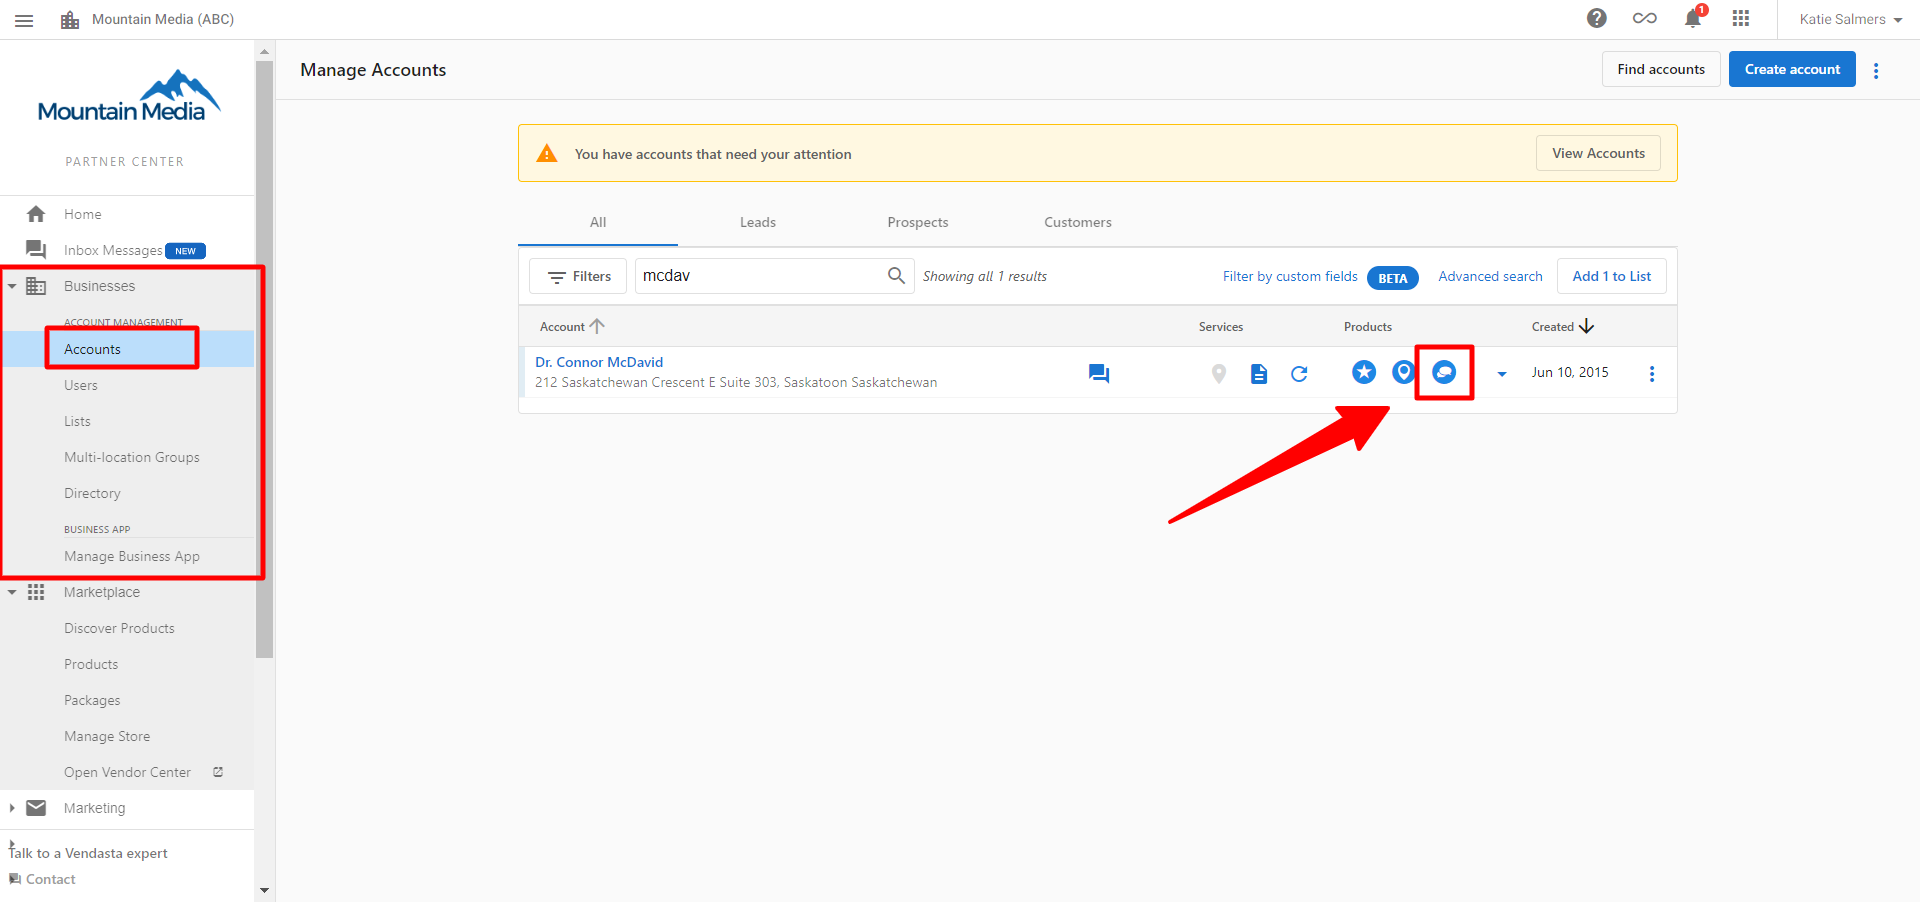
Task: Click Create account button
Action: 1792,69
